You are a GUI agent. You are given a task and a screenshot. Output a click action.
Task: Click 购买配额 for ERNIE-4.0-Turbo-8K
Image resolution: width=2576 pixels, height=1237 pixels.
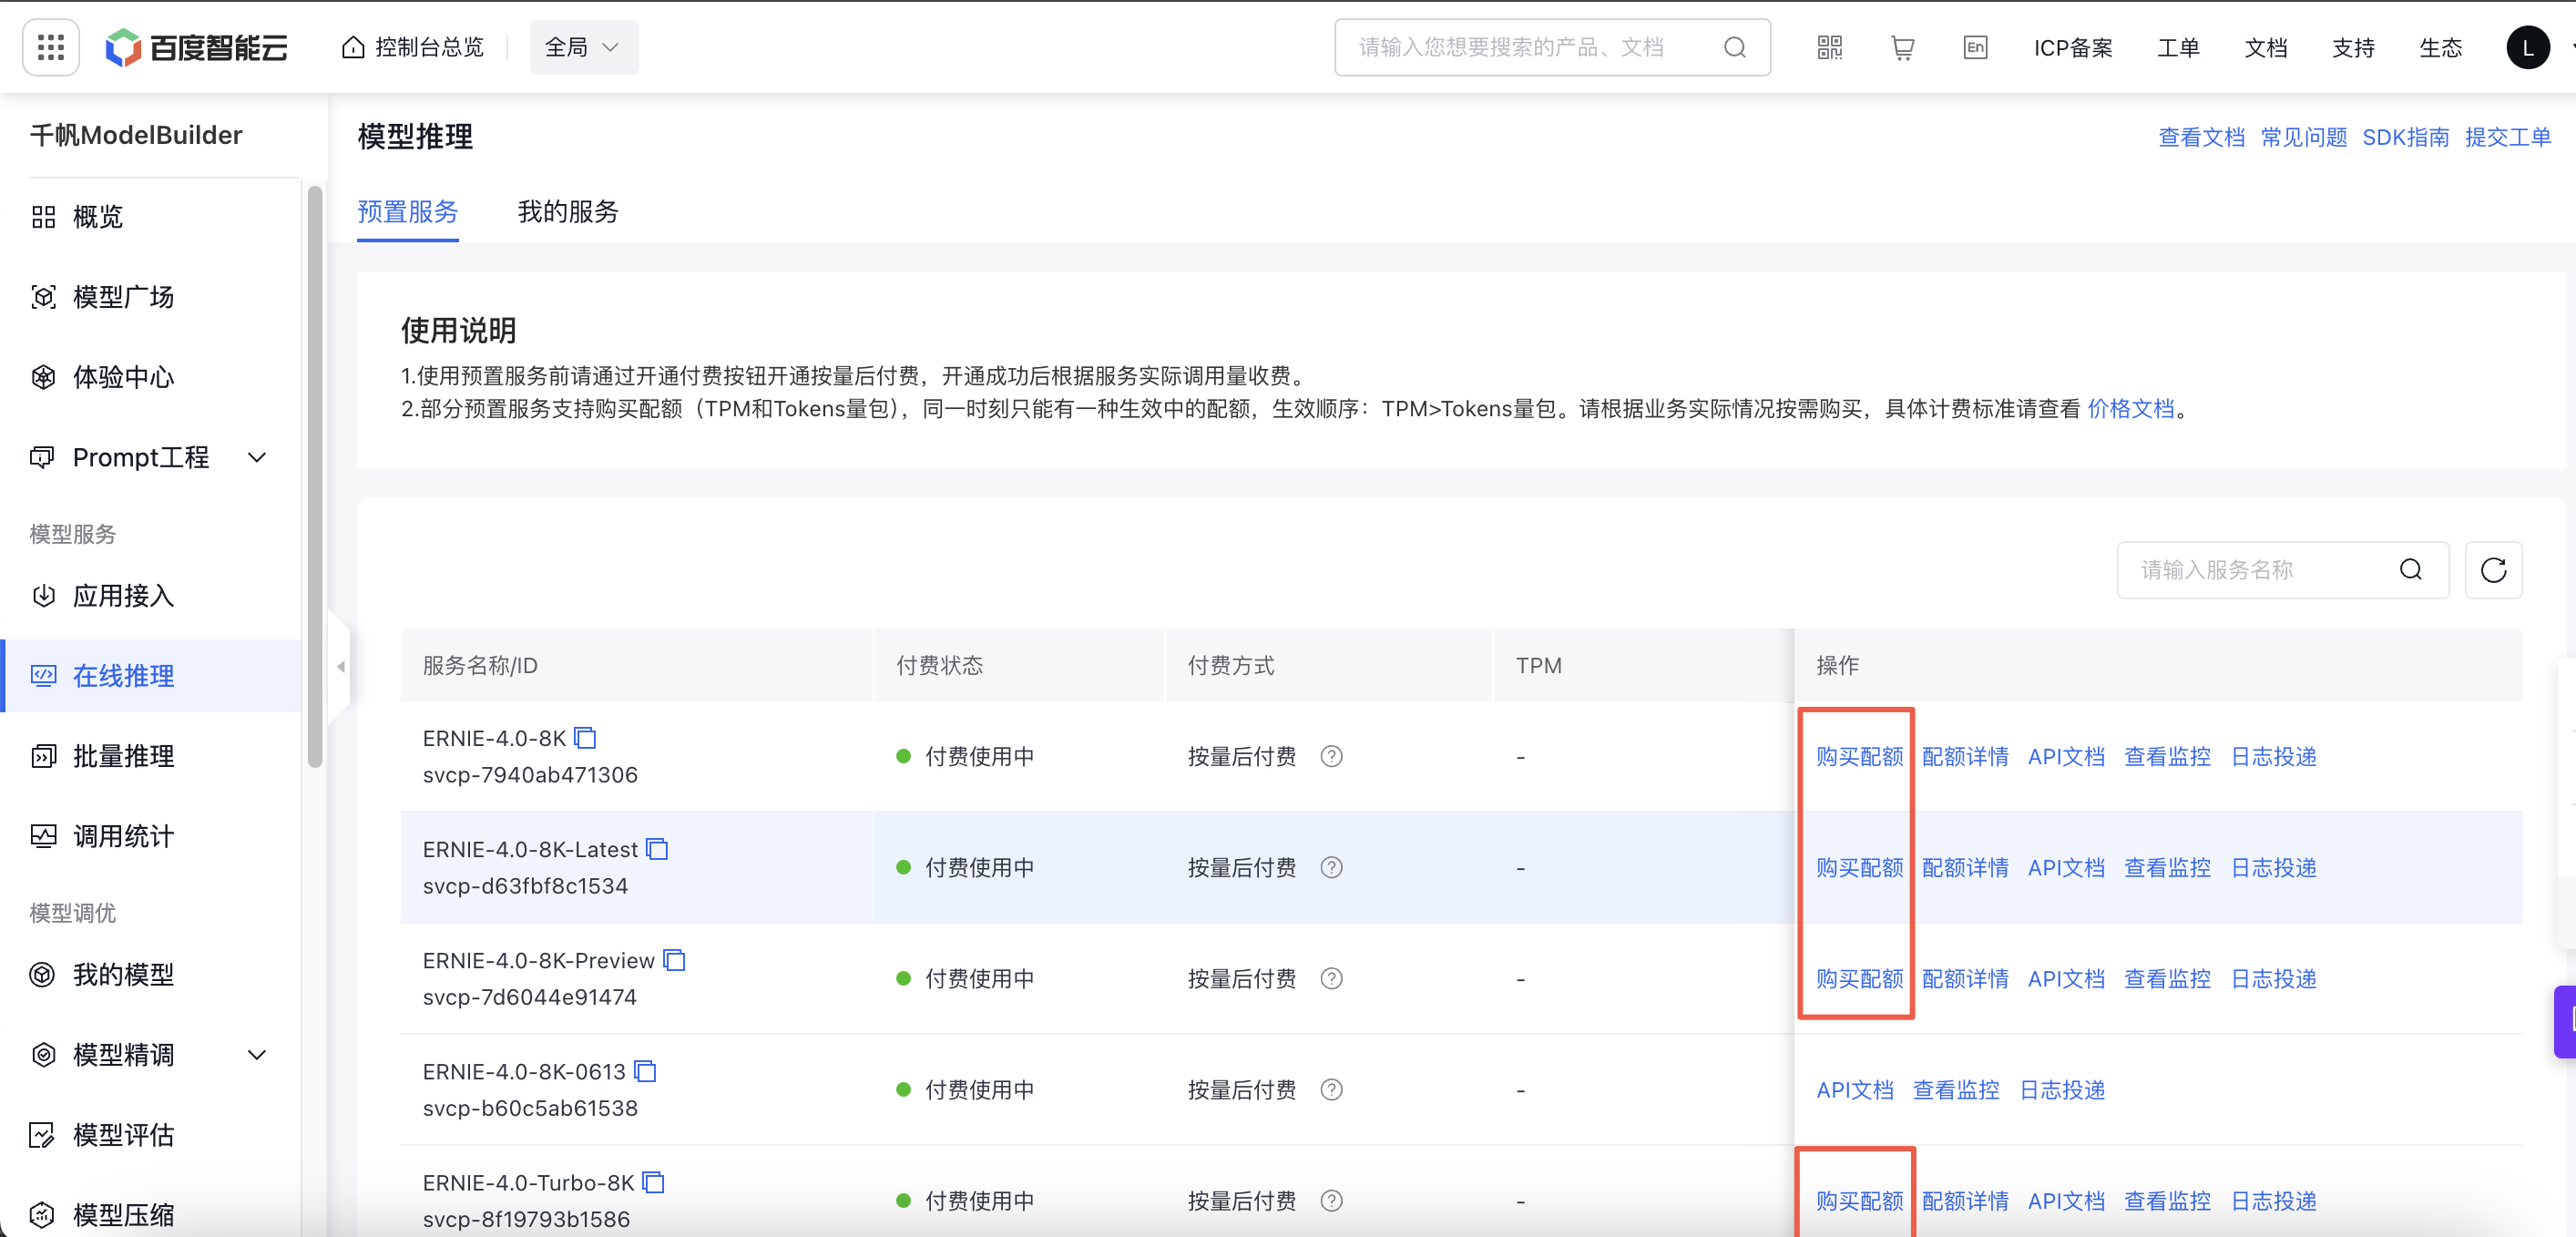[x=1858, y=1200]
